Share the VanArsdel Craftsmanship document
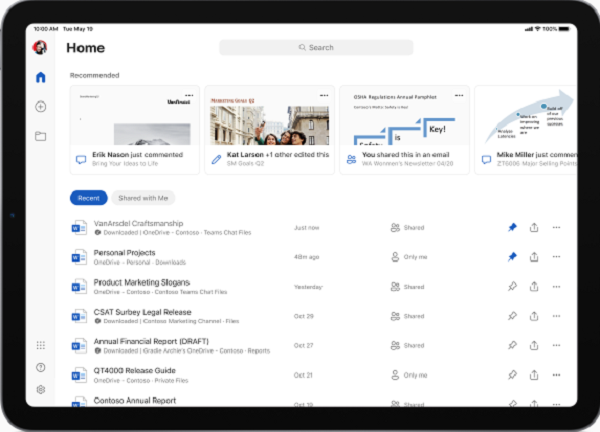Image resolution: width=600 pixels, height=432 pixels. click(534, 228)
